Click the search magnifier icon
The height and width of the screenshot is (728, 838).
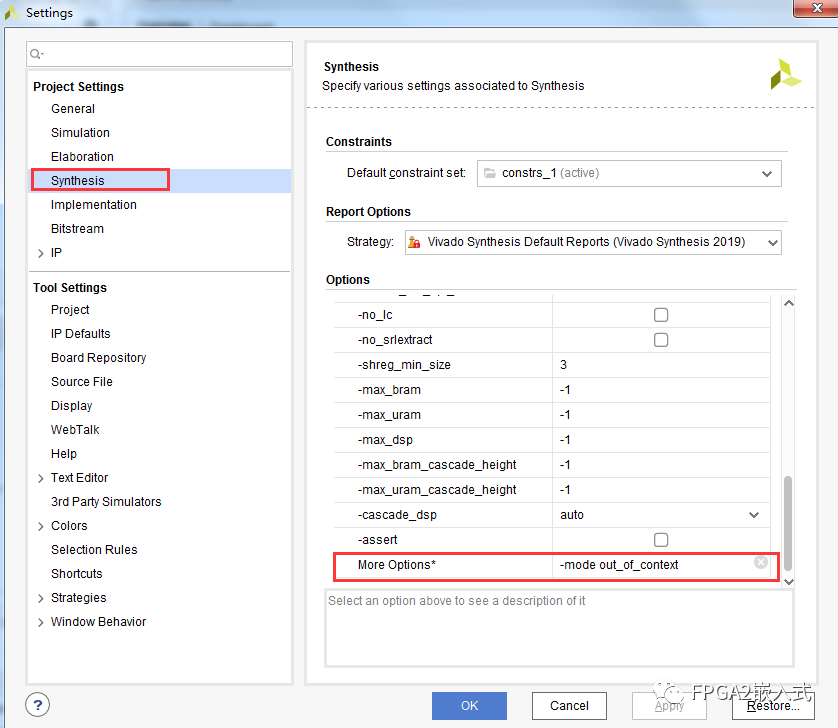click(x=36, y=54)
